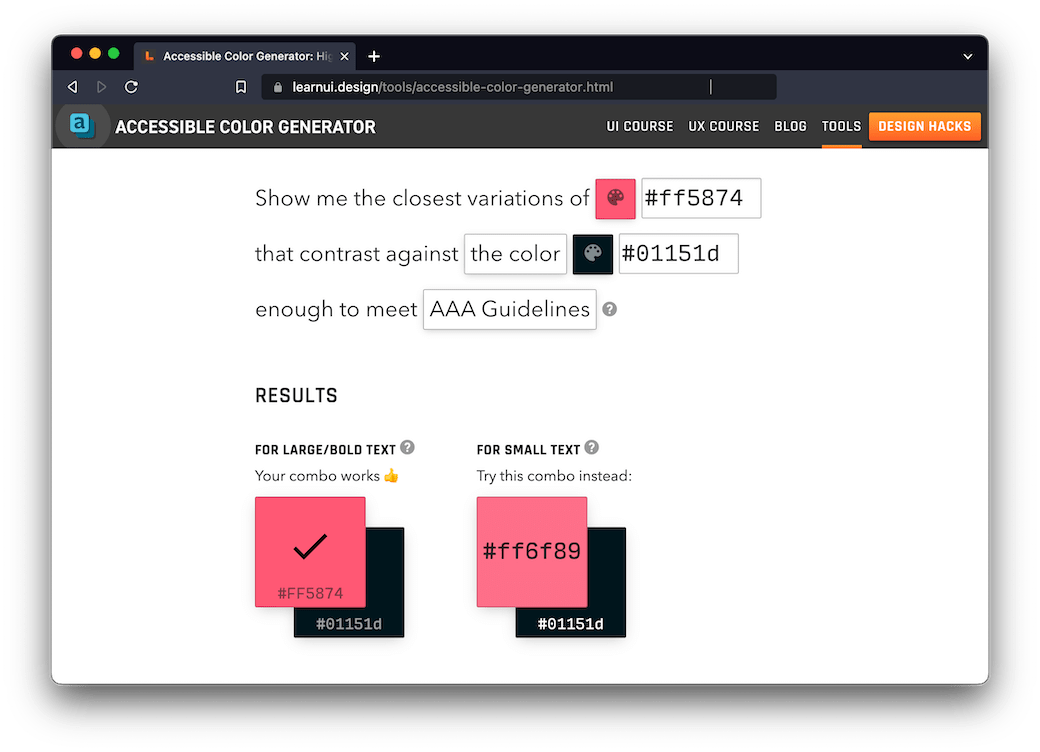Click the bookmark icon
Screen dimensions: 1040x752
[241, 87]
